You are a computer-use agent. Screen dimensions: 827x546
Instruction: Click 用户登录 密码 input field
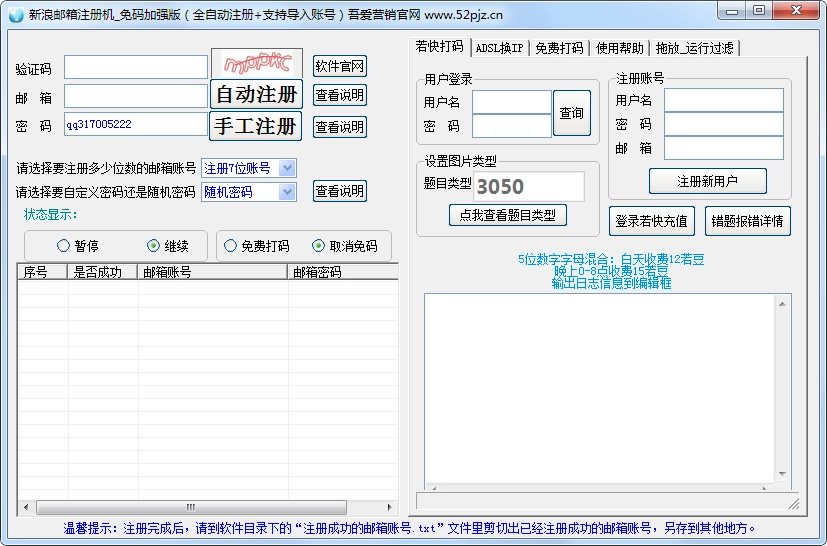coord(512,126)
